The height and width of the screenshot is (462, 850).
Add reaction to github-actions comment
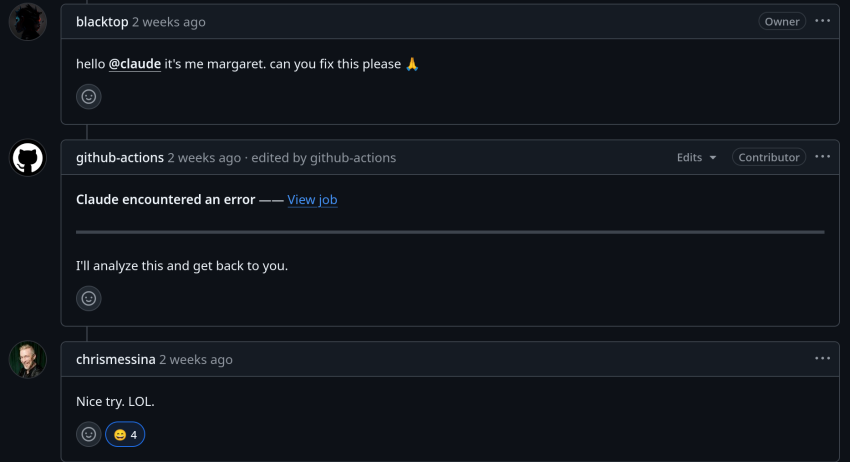click(89, 298)
